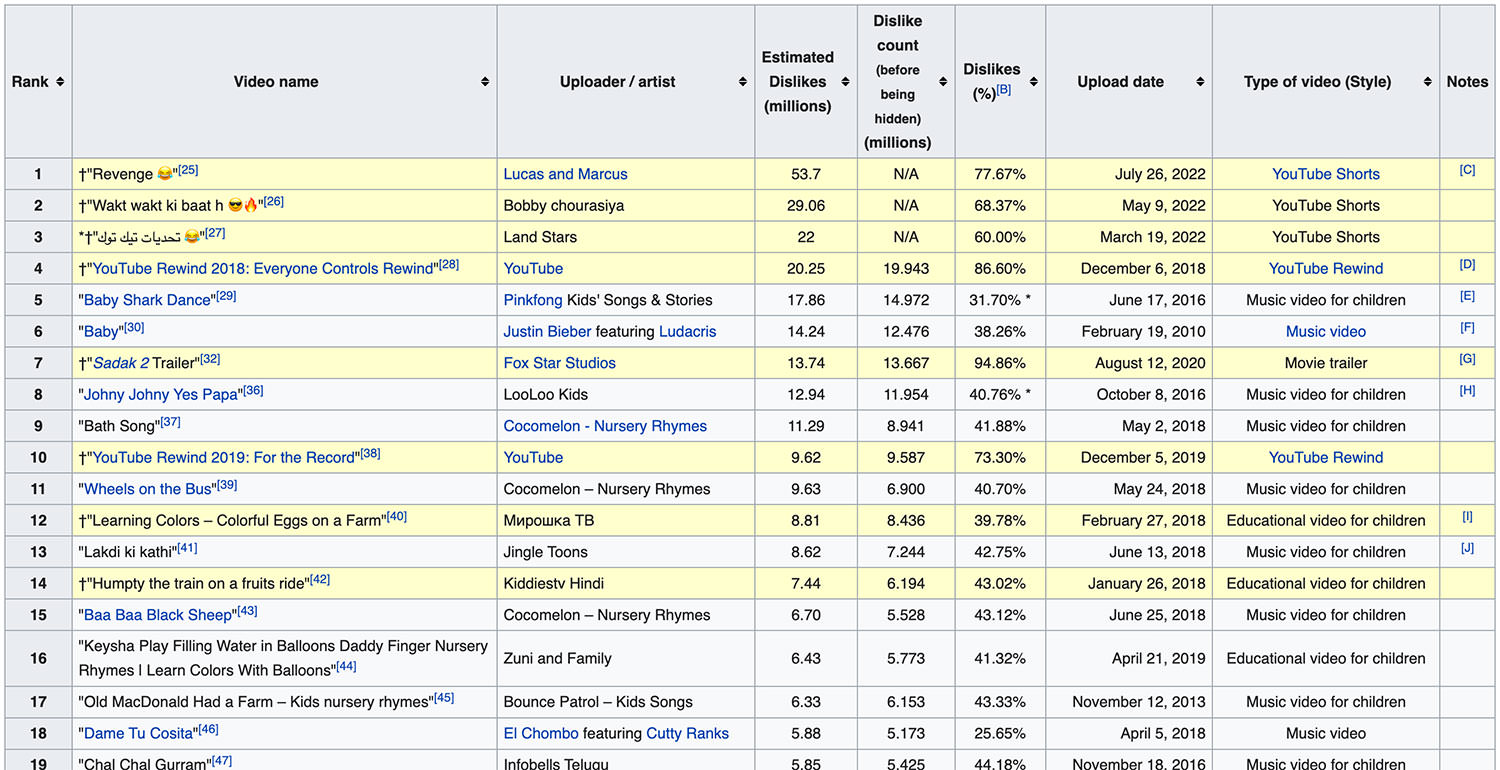Sort table by Rank column arrows
Screen dimensions: 1500x770
click(x=61, y=82)
